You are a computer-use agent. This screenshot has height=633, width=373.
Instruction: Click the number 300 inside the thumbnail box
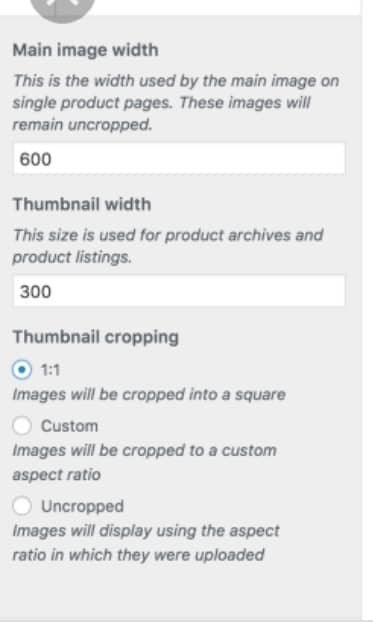click(36, 291)
